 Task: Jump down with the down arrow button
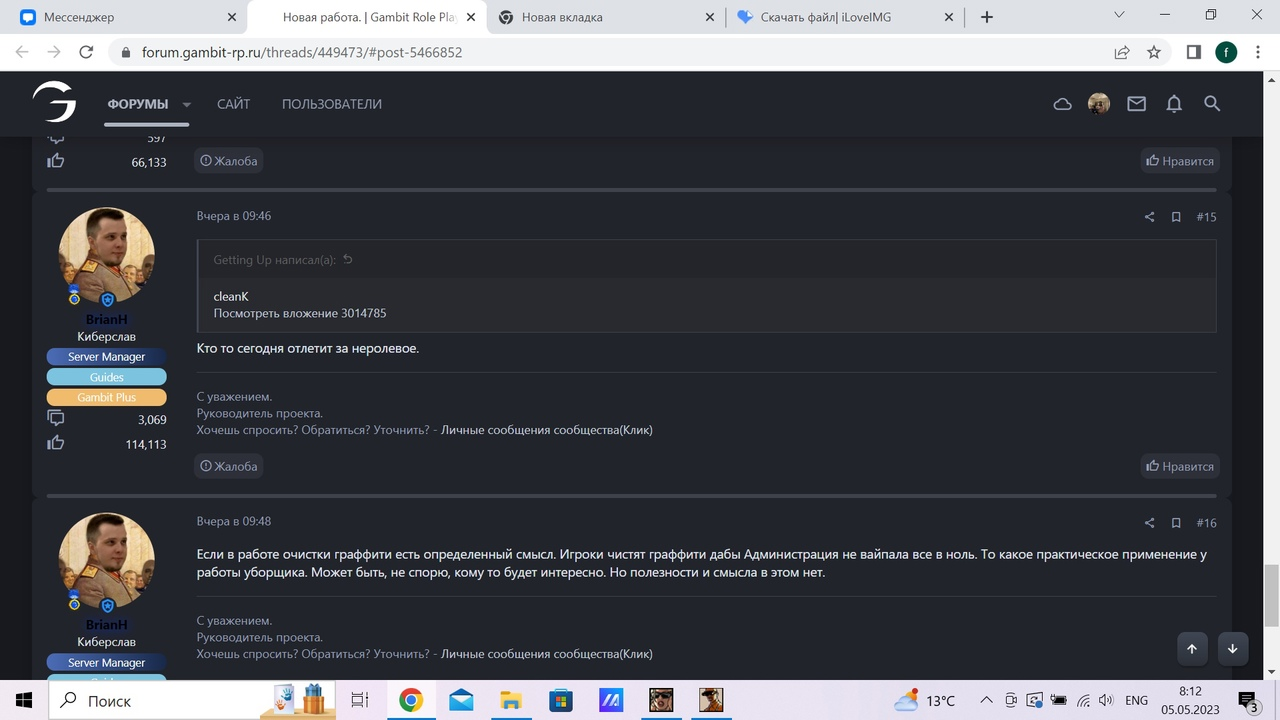pos(1232,648)
